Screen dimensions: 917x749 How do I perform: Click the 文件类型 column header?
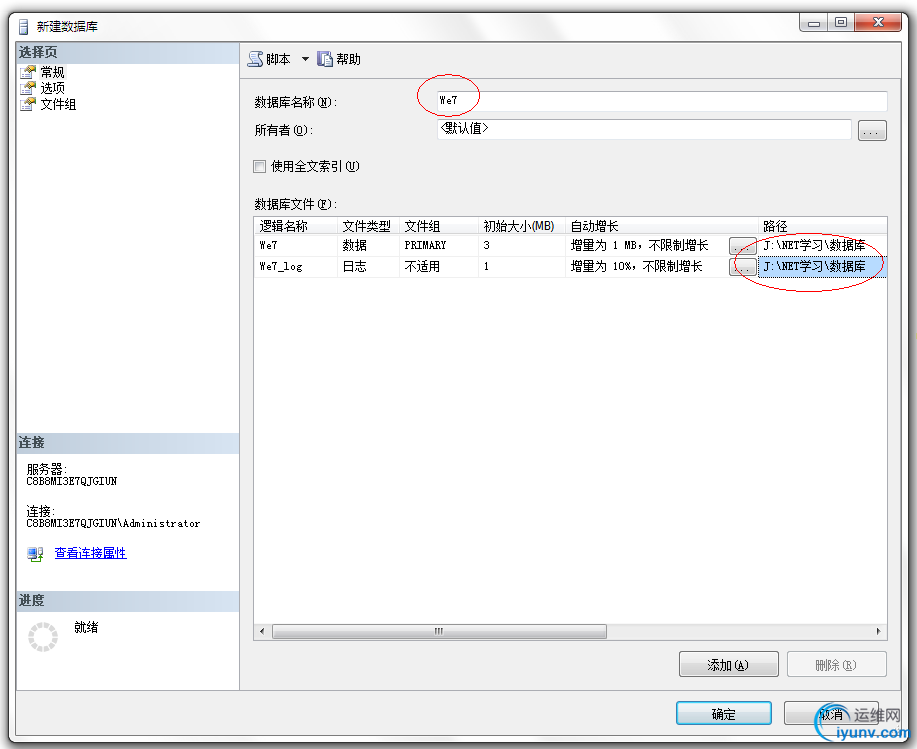pyautogui.click(x=368, y=226)
